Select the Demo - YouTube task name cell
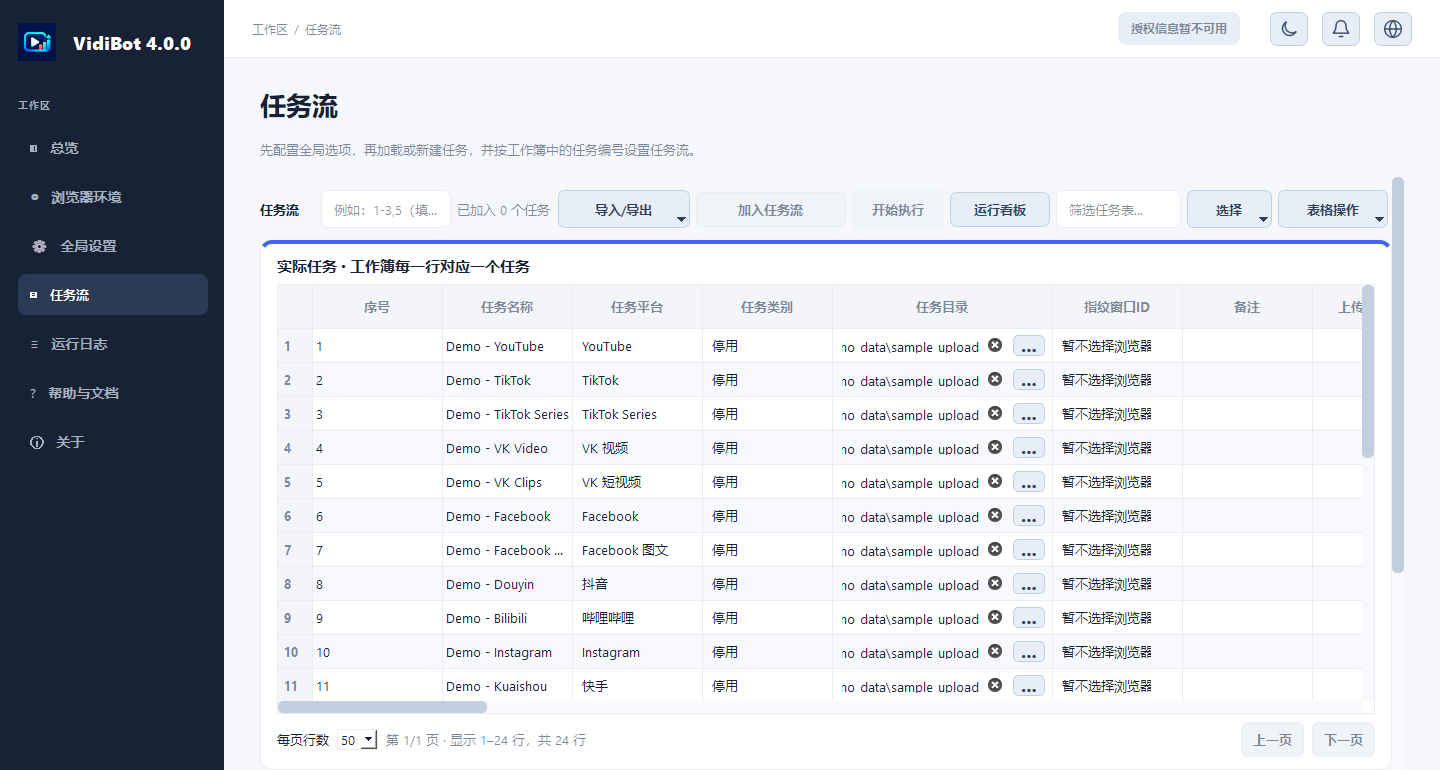Viewport: 1440px width, 770px height. 507,346
